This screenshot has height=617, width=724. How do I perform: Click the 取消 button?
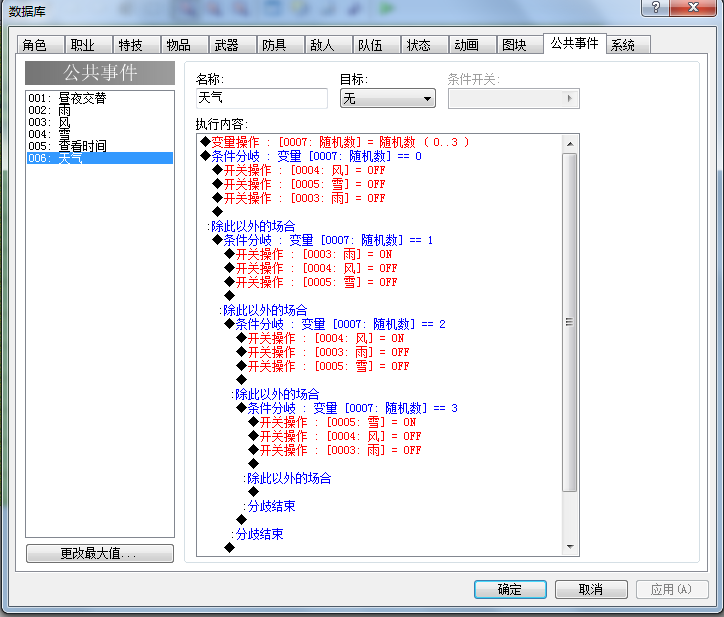[591, 589]
